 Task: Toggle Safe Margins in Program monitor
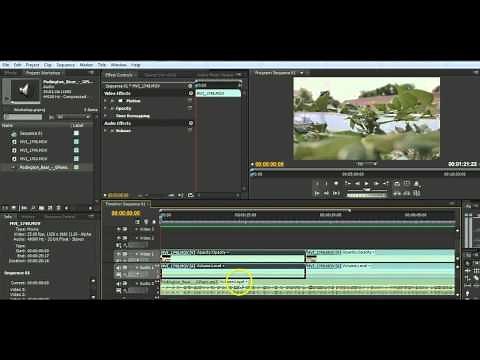point(407,183)
